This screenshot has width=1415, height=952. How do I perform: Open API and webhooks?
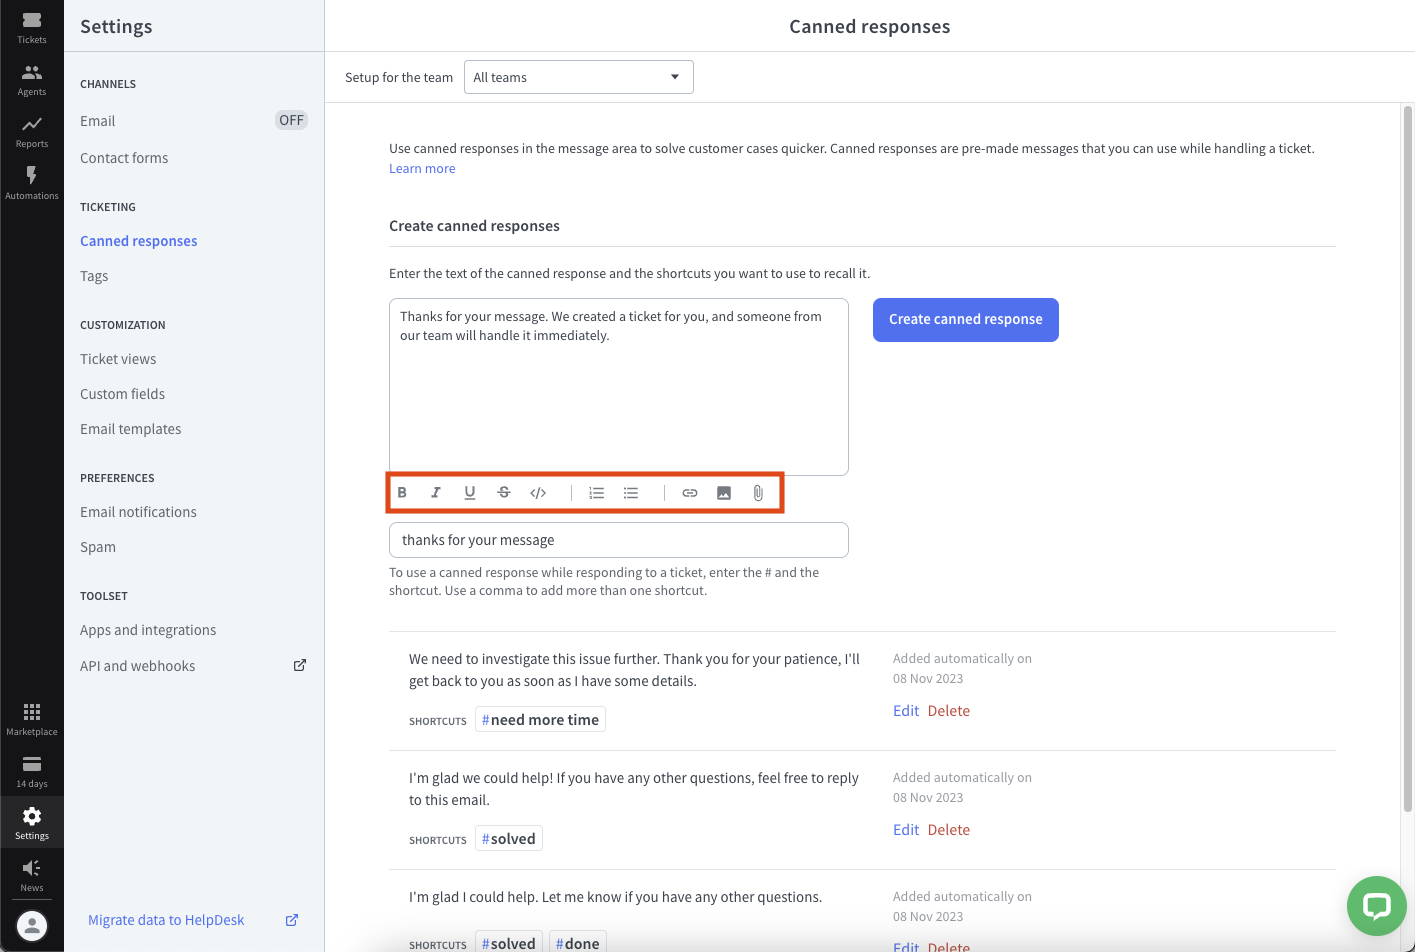(x=138, y=666)
